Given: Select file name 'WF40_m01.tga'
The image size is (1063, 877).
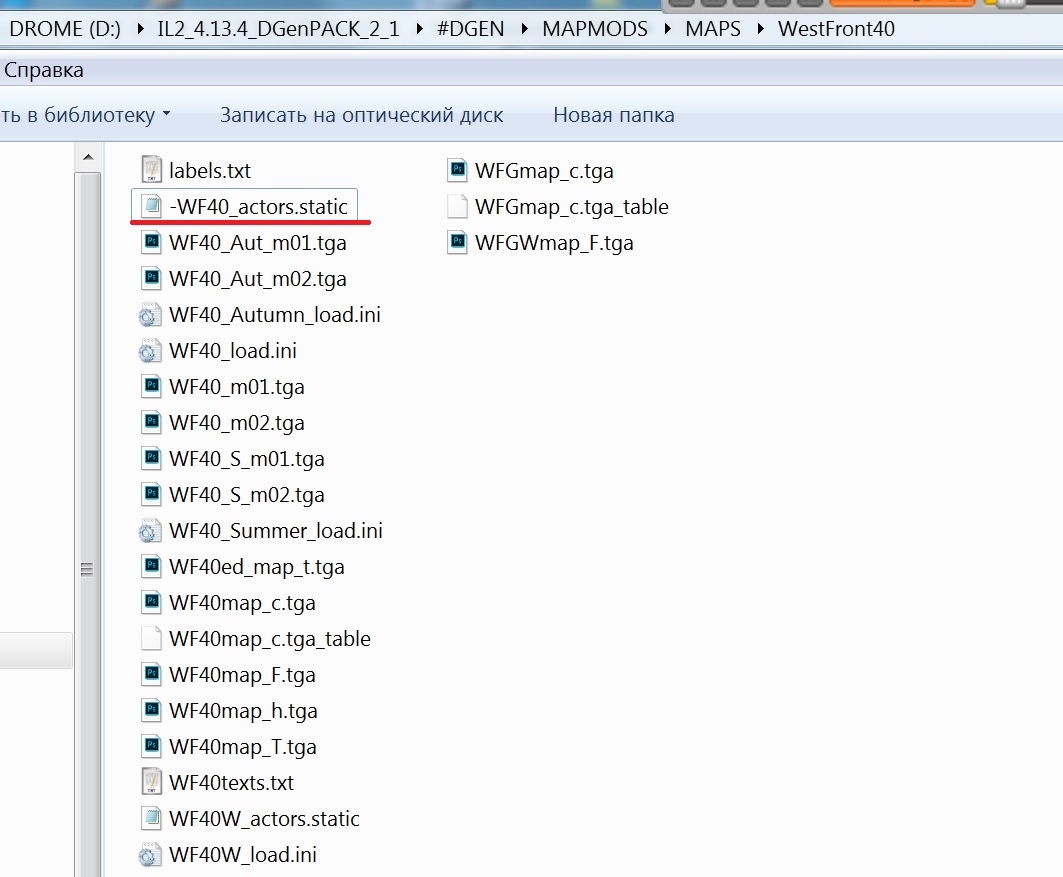Looking at the screenshot, I should [x=237, y=387].
